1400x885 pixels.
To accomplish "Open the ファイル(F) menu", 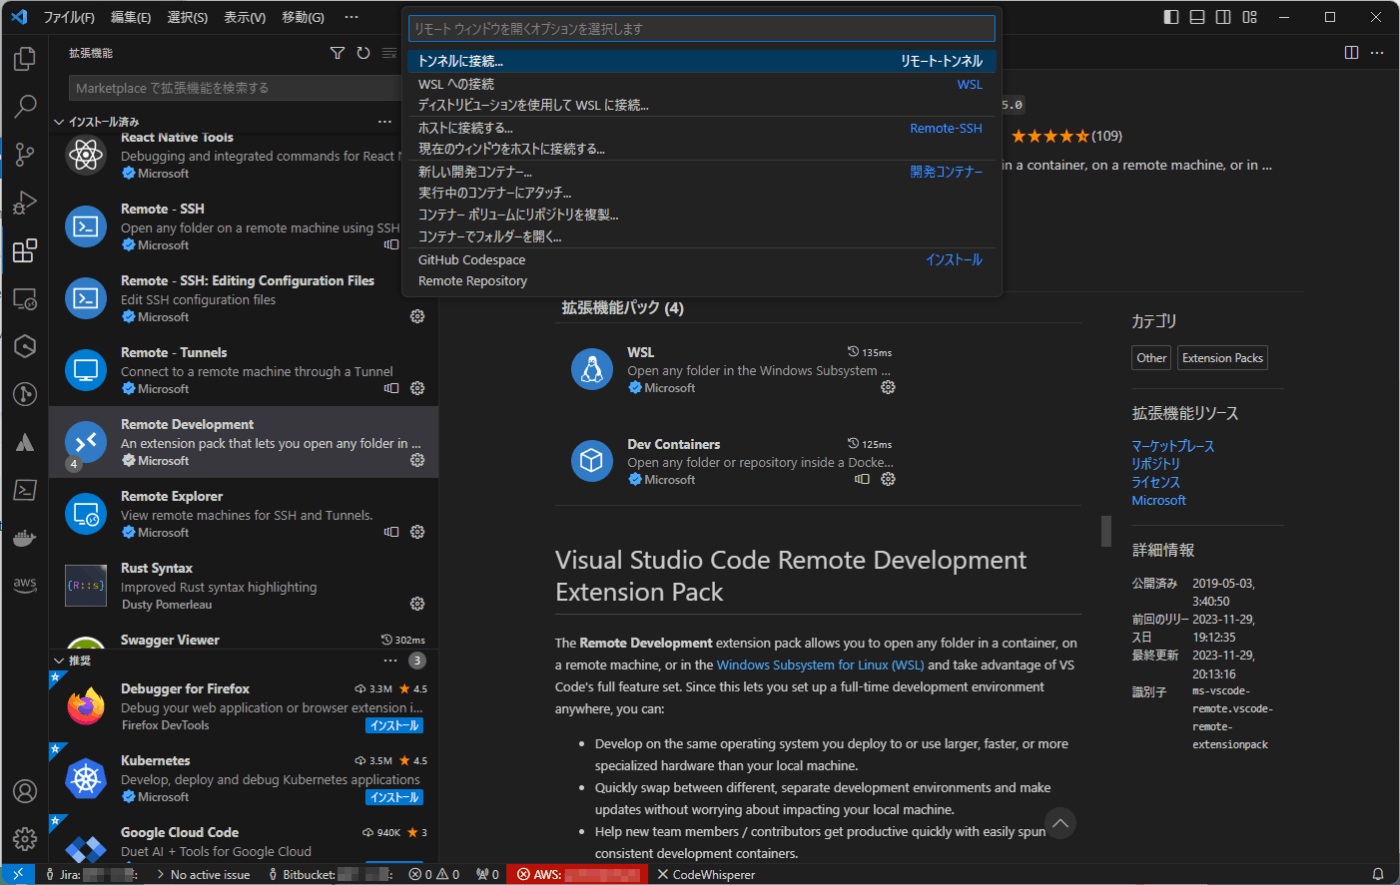I will pyautogui.click(x=69, y=17).
